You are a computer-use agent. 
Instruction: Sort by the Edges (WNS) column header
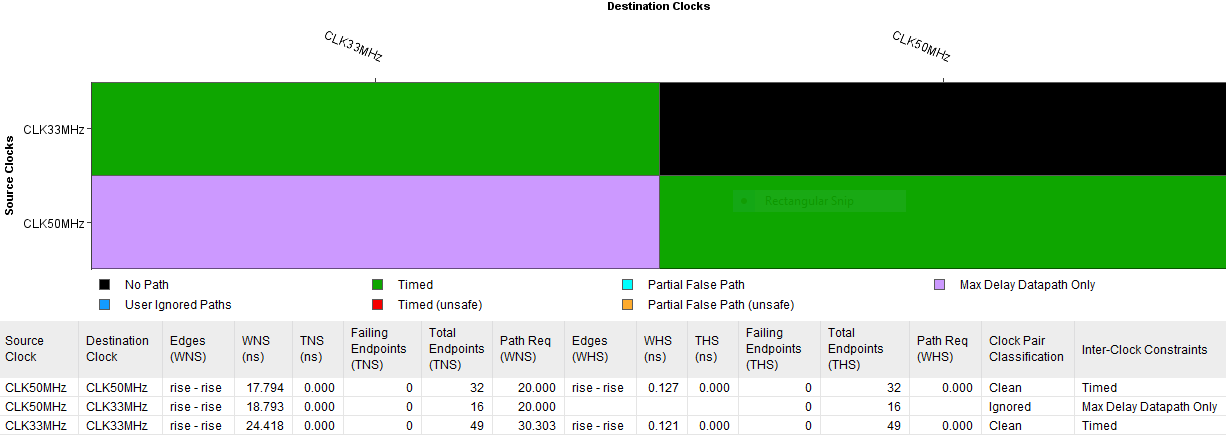[x=199, y=349]
